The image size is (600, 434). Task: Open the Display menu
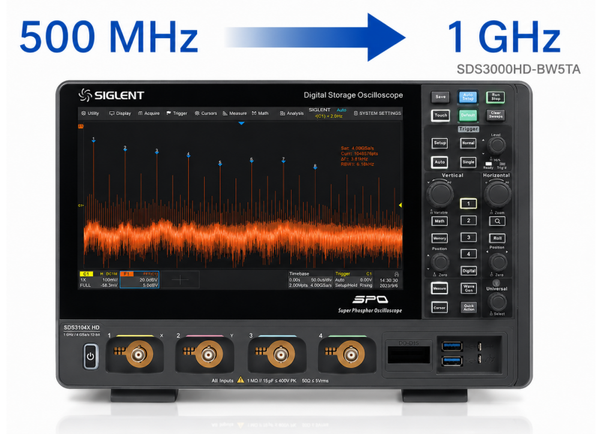(x=120, y=113)
